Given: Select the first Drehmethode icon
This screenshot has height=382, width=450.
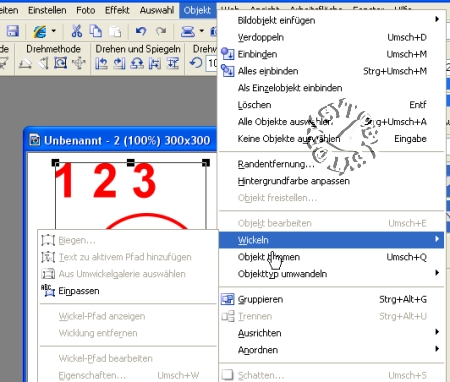Looking at the screenshot, I should click(x=25, y=63).
